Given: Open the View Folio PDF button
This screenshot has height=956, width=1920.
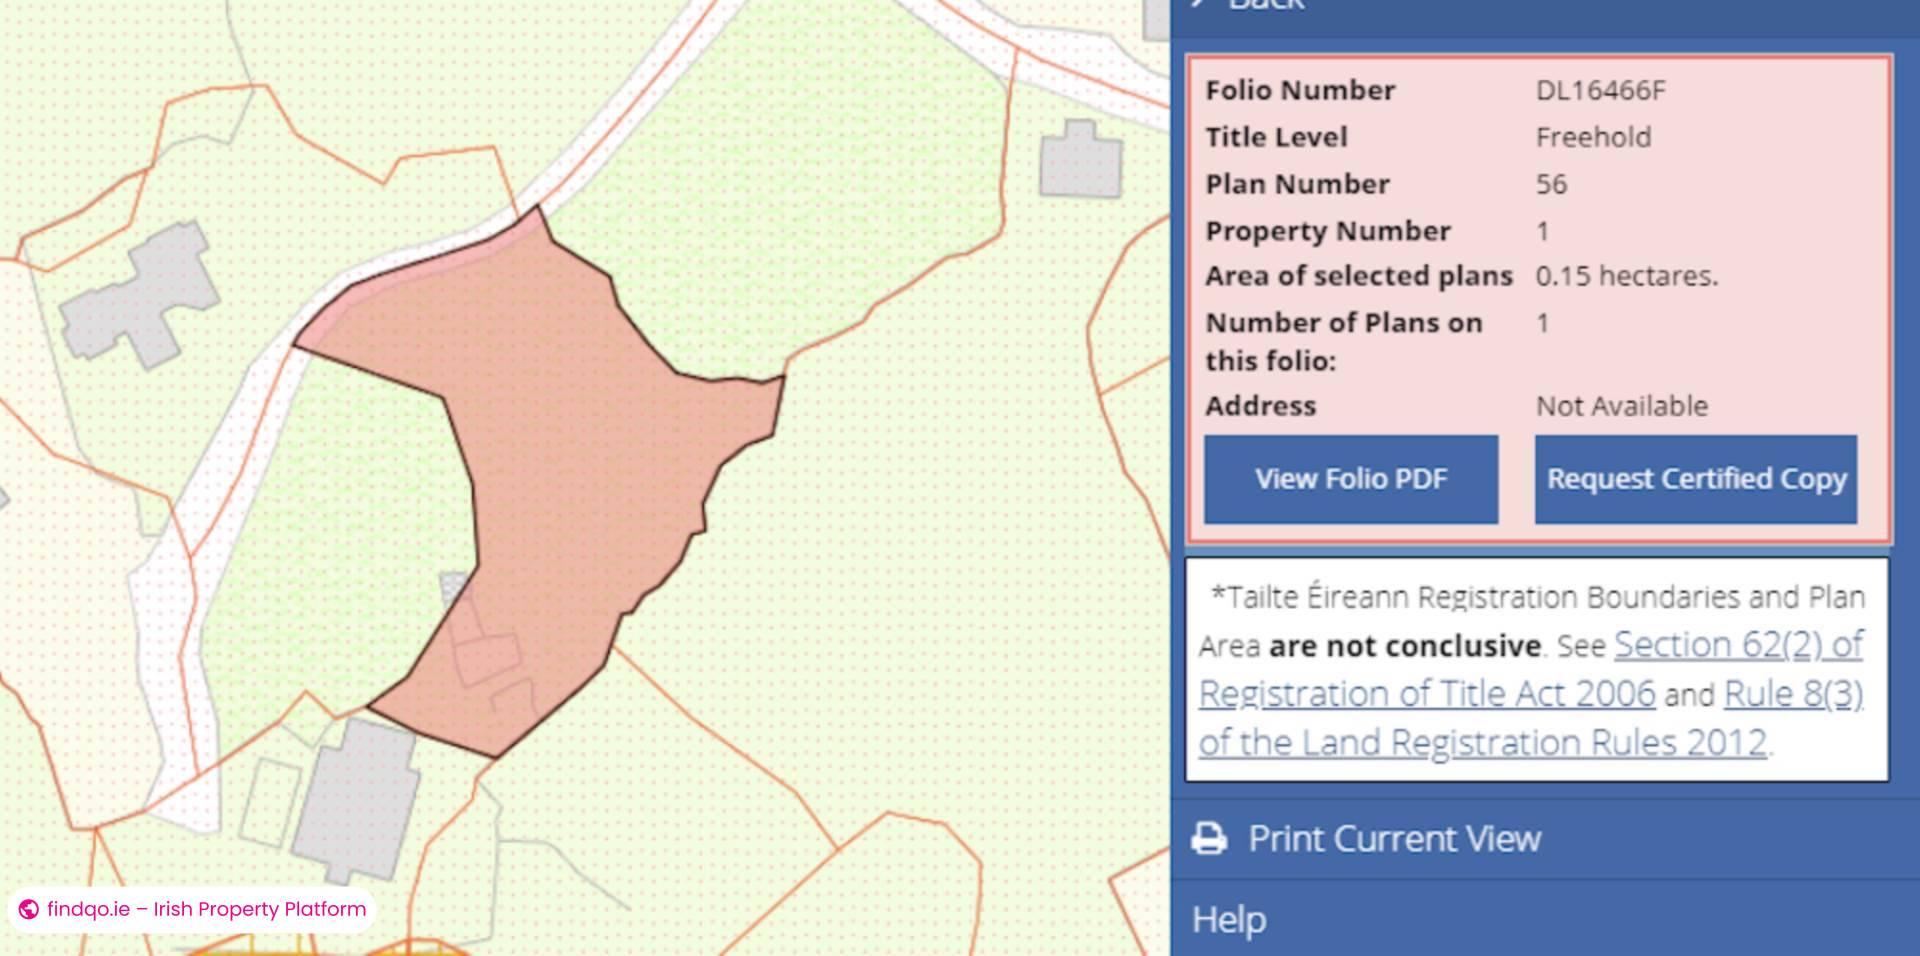Looking at the screenshot, I should pyautogui.click(x=1350, y=479).
